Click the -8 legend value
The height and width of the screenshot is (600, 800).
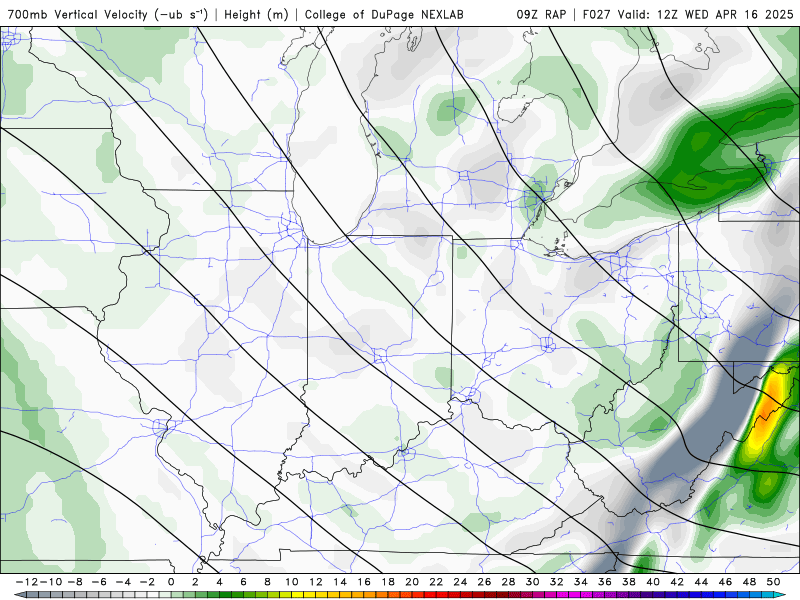tap(75, 582)
